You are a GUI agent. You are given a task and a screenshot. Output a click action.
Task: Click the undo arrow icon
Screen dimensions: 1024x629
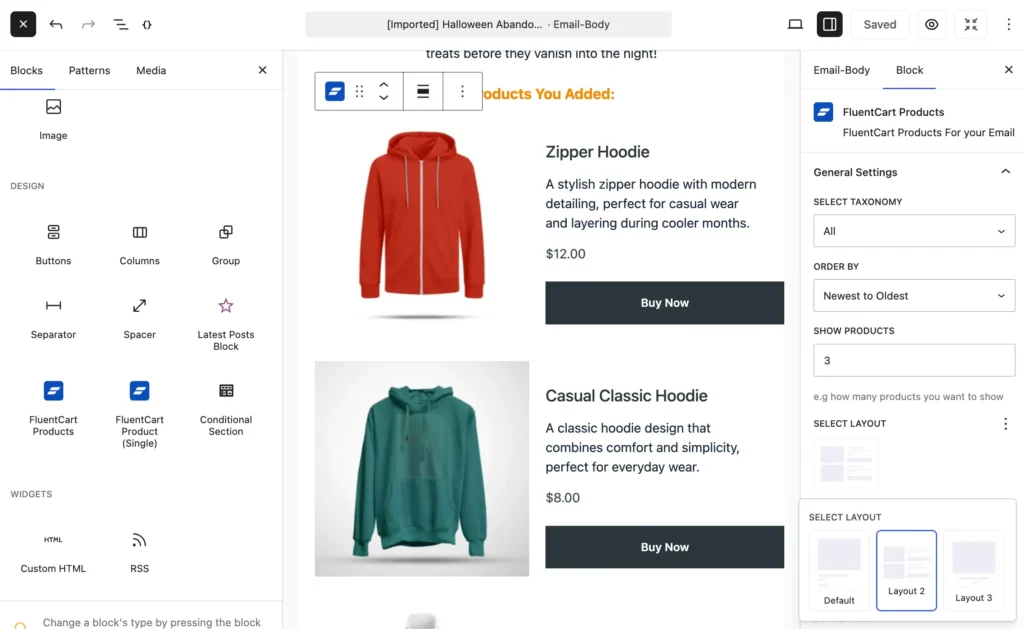pos(56,24)
